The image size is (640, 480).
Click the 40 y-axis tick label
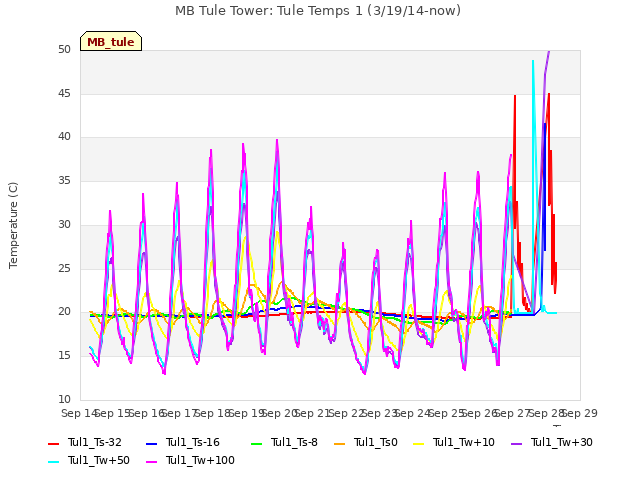point(64,137)
